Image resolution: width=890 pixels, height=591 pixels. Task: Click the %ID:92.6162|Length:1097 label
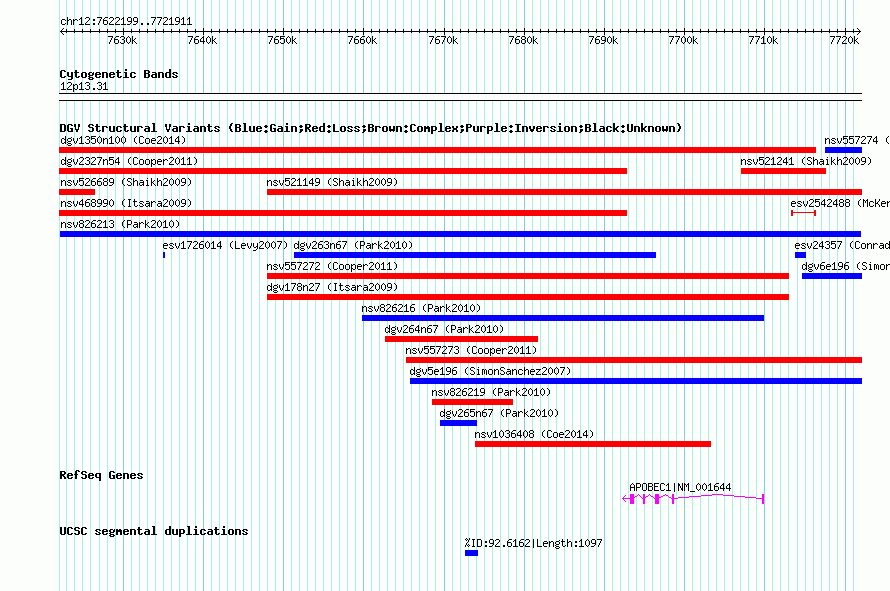[534, 543]
